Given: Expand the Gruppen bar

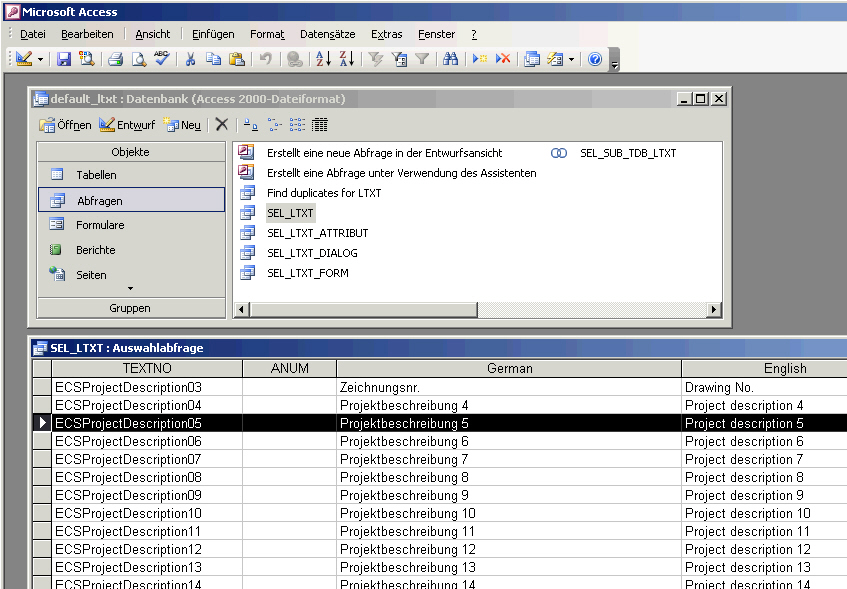Looking at the screenshot, I should click(131, 308).
